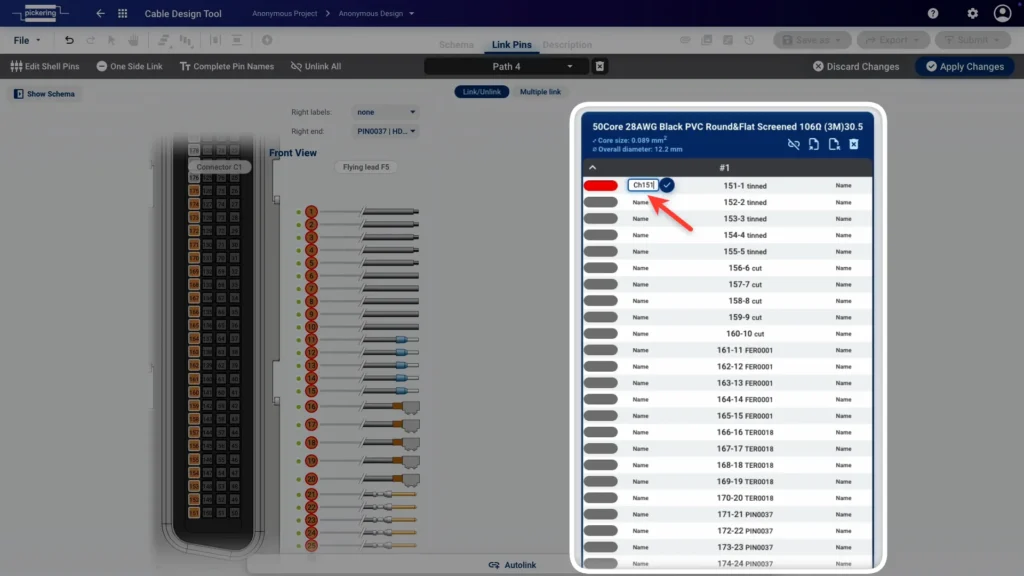1024x576 pixels.
Task: Click Discard Changes
Action: (x=856, y=66)
